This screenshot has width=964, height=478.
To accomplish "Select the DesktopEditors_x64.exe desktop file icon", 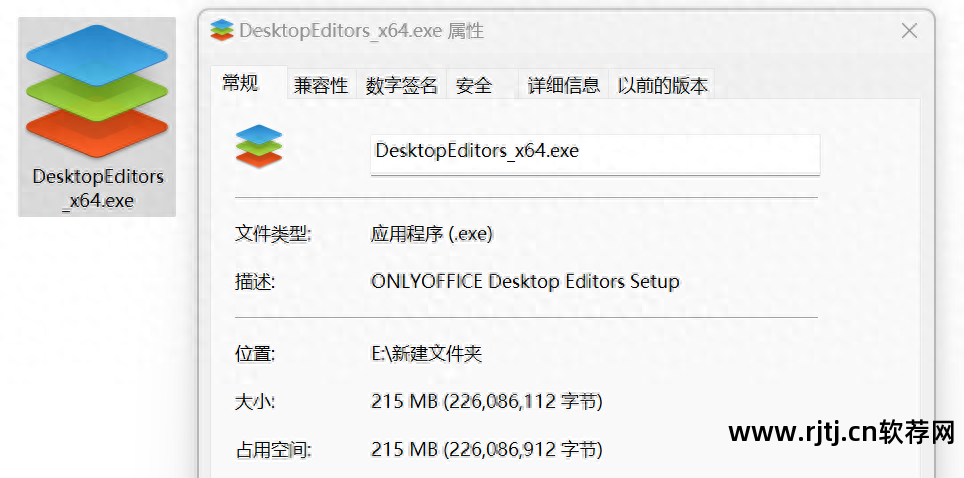I will point(97,91).
